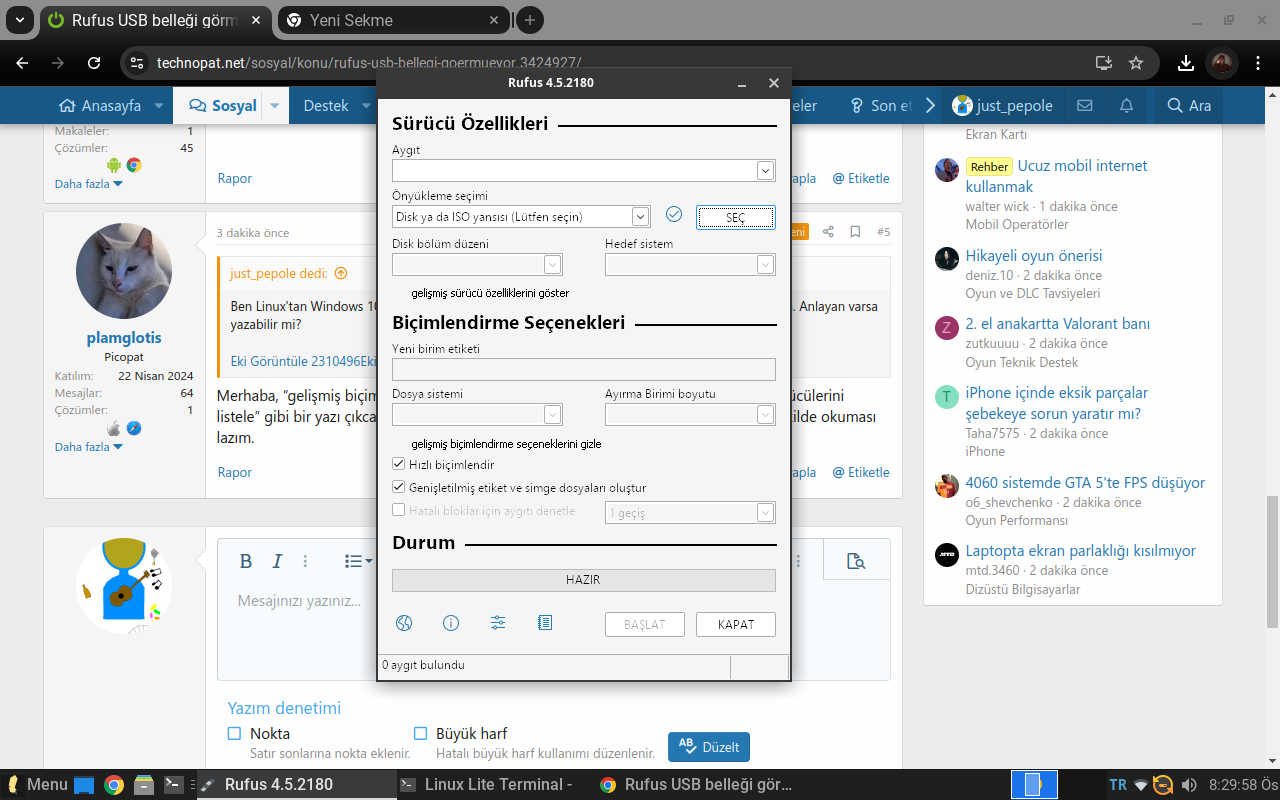Go back in browser history
This screenshot has height=800, width=1280.
tap(23, 63)
